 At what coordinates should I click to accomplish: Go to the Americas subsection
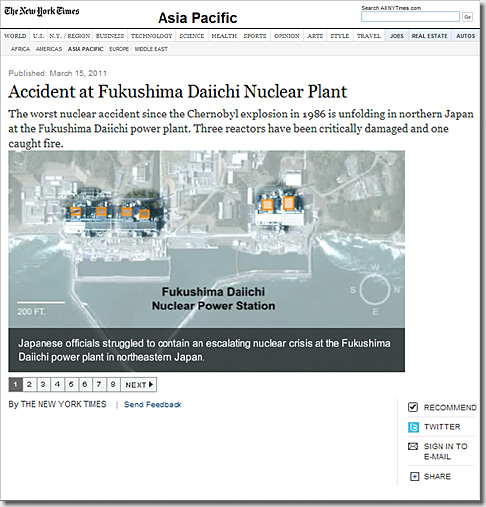[49, 49]
